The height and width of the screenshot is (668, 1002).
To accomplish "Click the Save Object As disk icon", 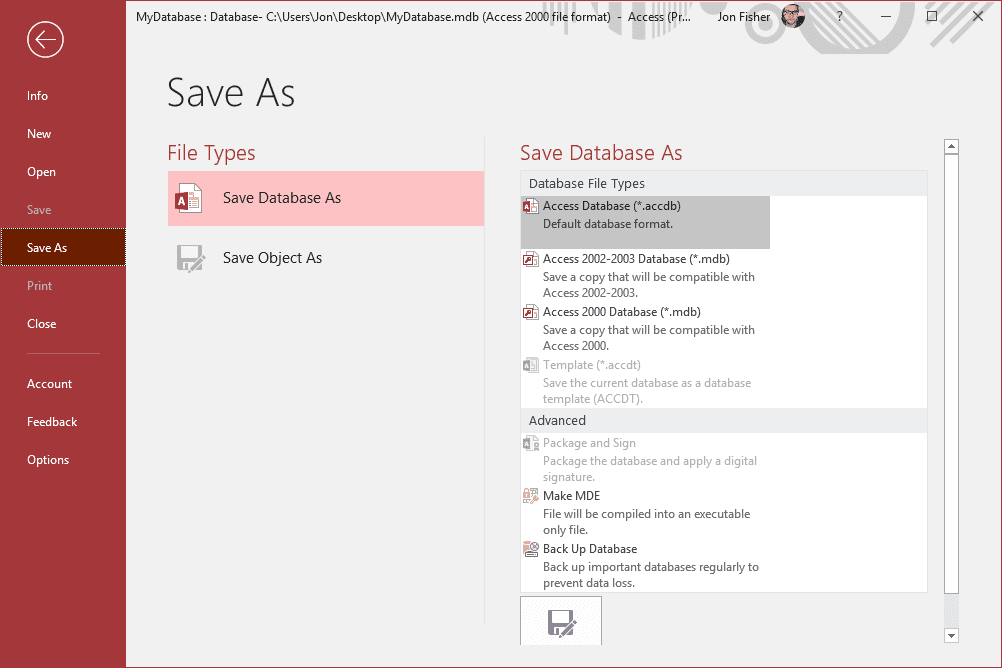I will pyautogui.click(x=189, y=258).
